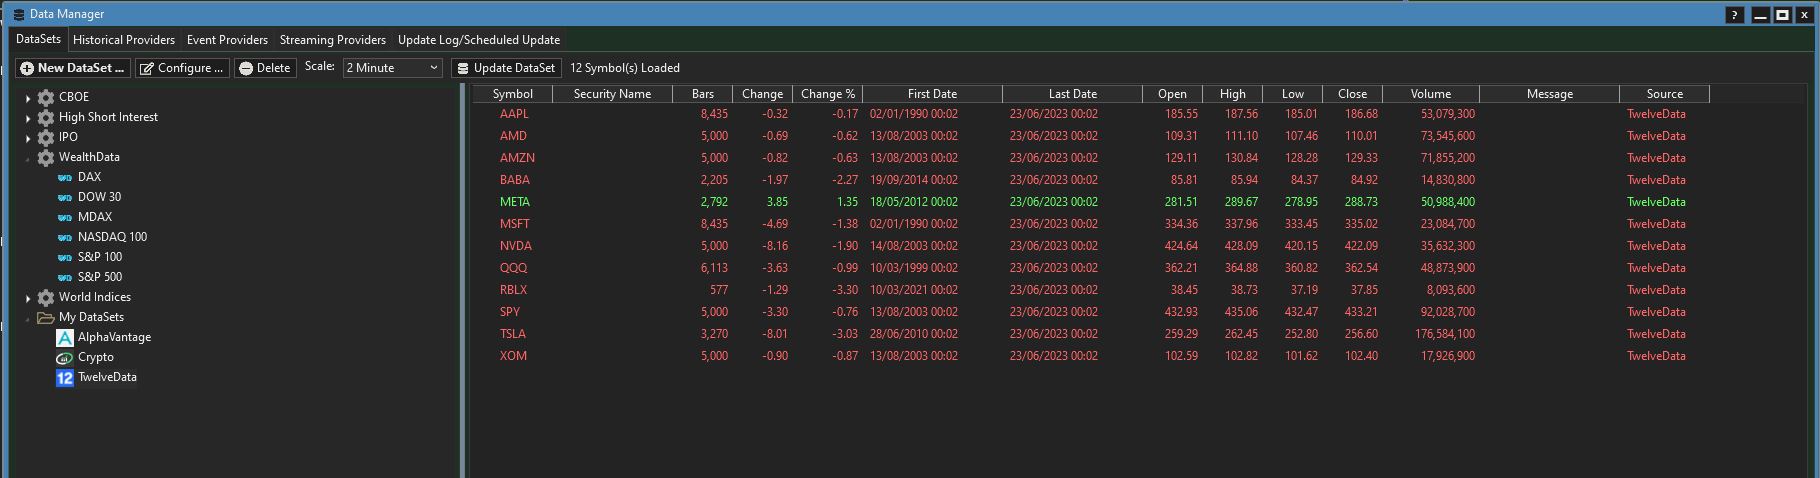Viewport: 1820px width, 478px height.
Task: Click the Crypto dataset icon
Action: [x=65, y=357]
